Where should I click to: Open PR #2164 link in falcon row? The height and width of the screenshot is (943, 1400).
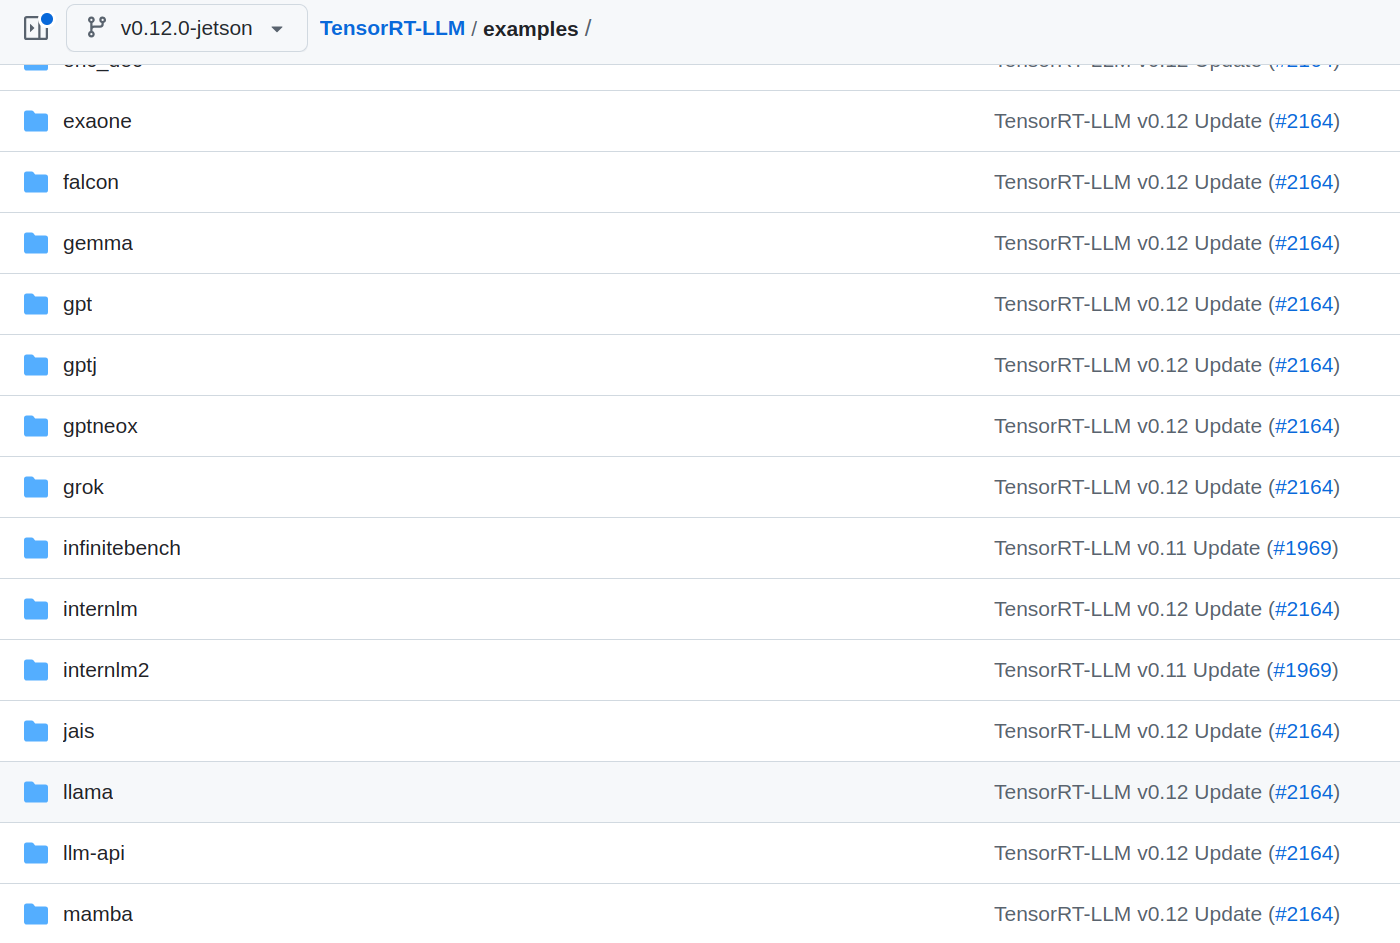(x=1304, y=182)
